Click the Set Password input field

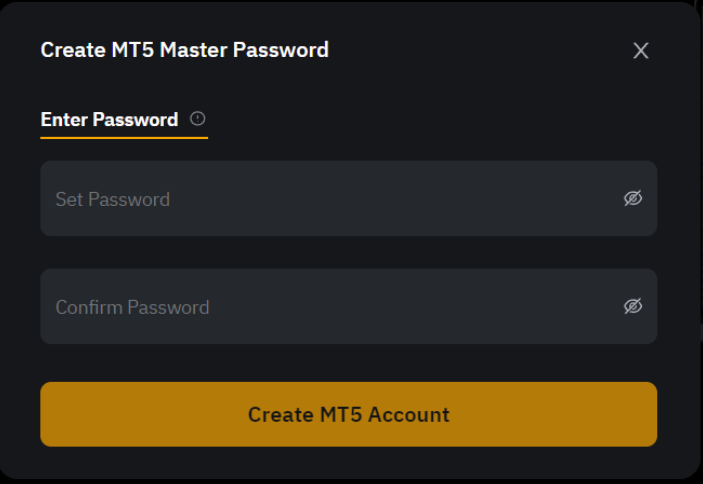[349, 199]
